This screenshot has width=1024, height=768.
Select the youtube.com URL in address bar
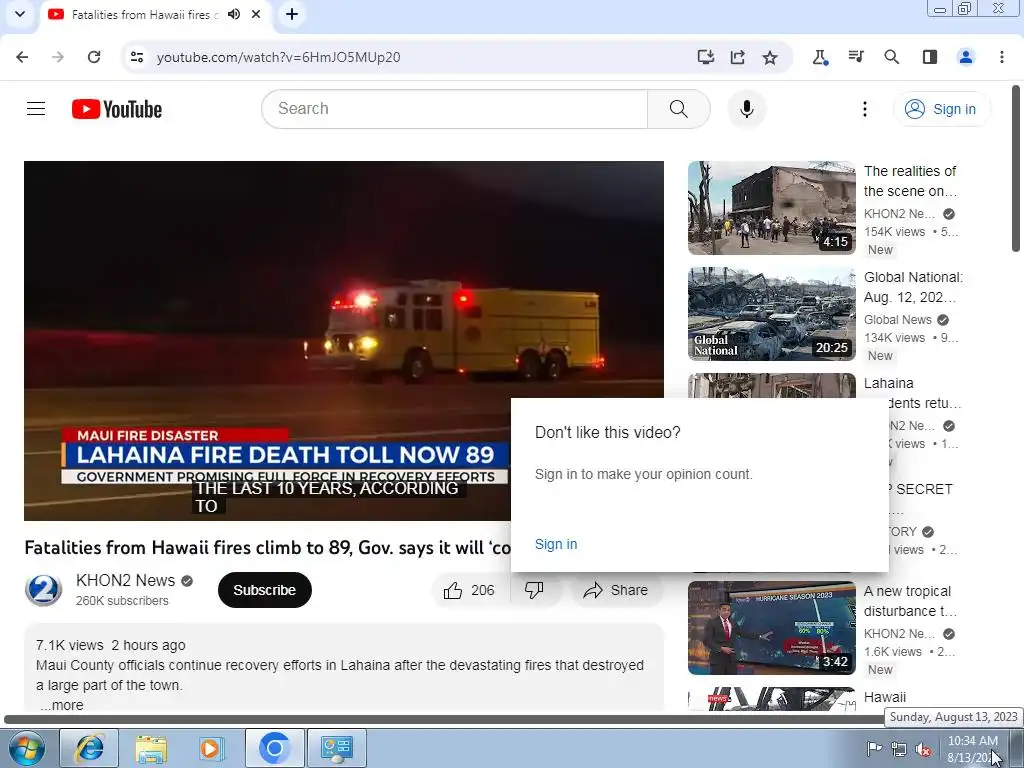coord(278,57)
